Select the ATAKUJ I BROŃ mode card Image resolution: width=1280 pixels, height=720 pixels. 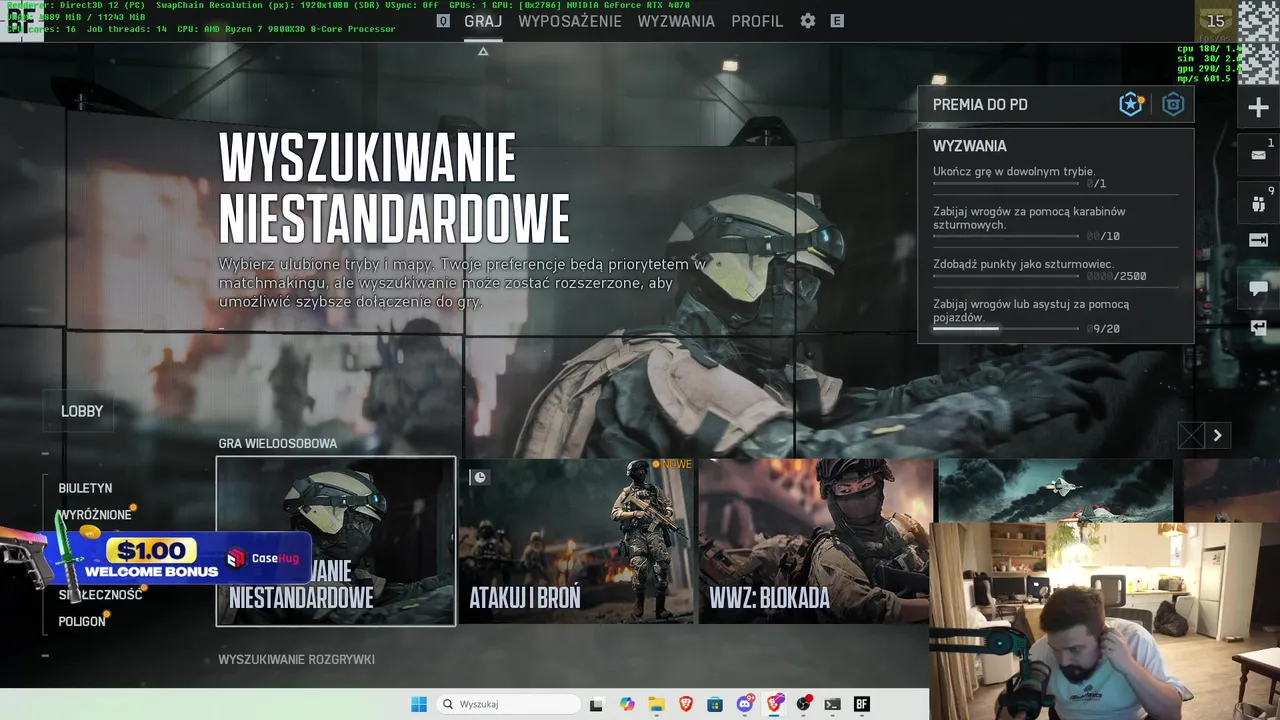[576, 541]
